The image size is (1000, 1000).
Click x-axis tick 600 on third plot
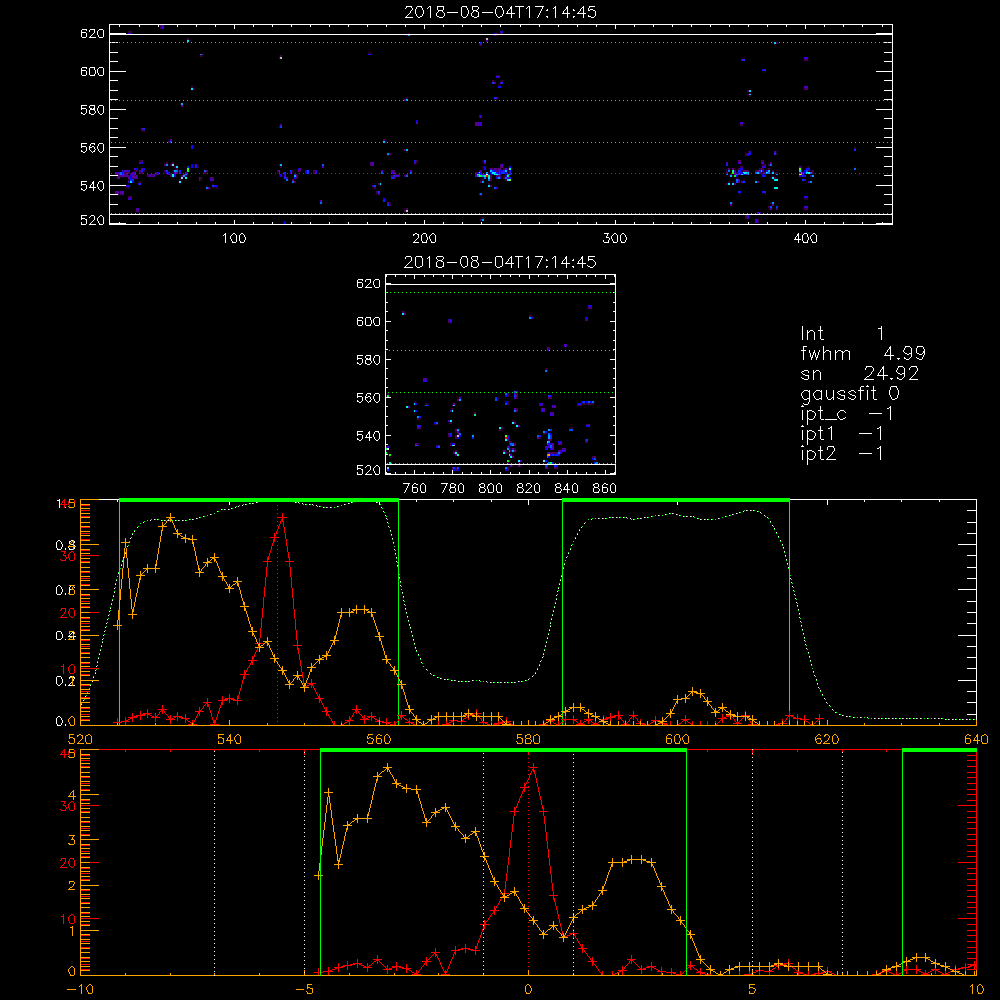point(677,739)
